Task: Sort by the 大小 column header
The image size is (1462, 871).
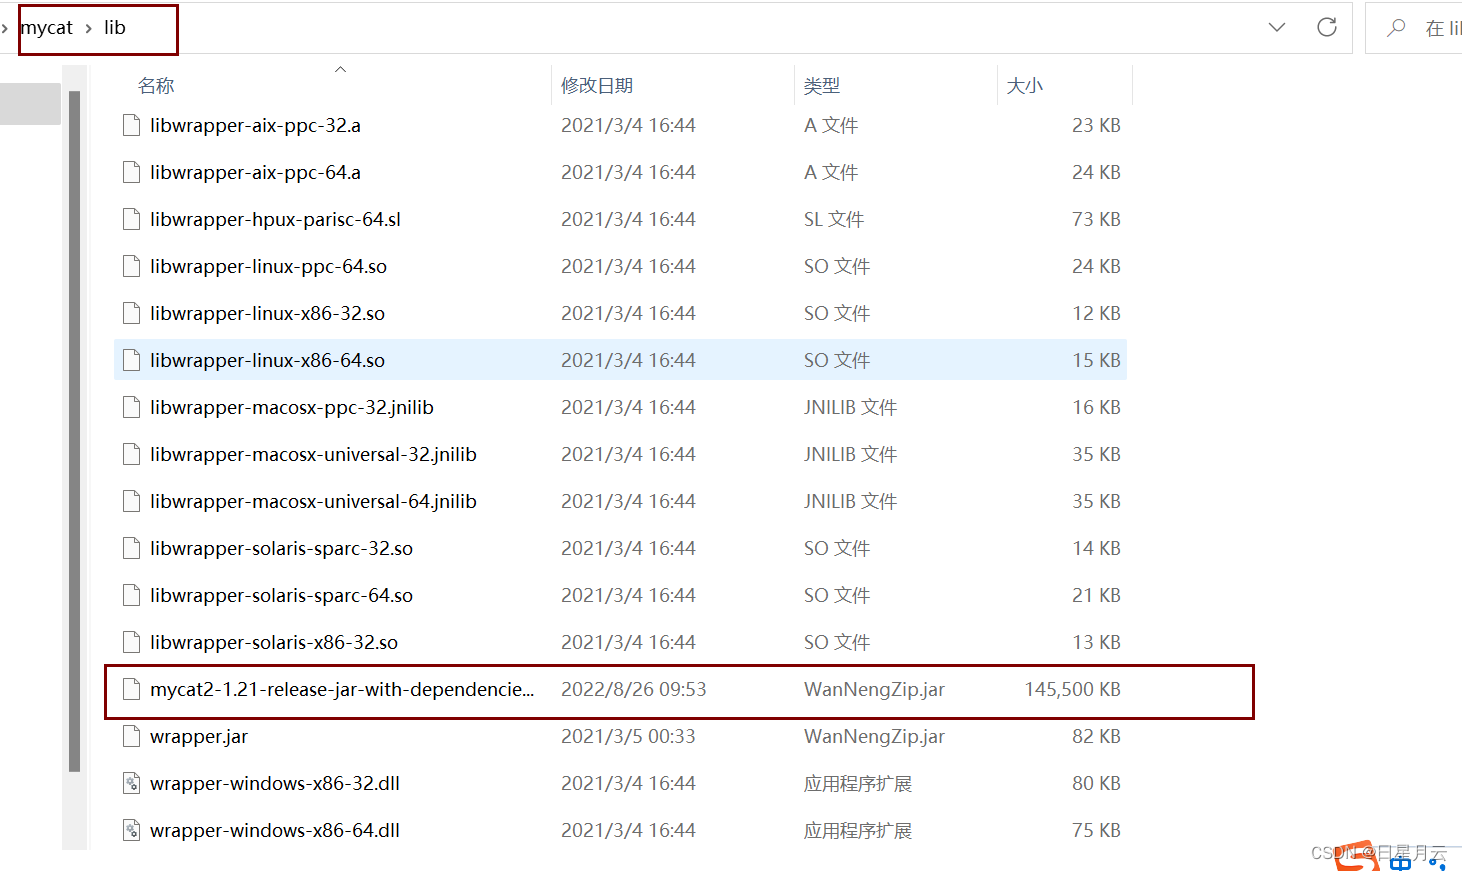Action: point(1025,86)
